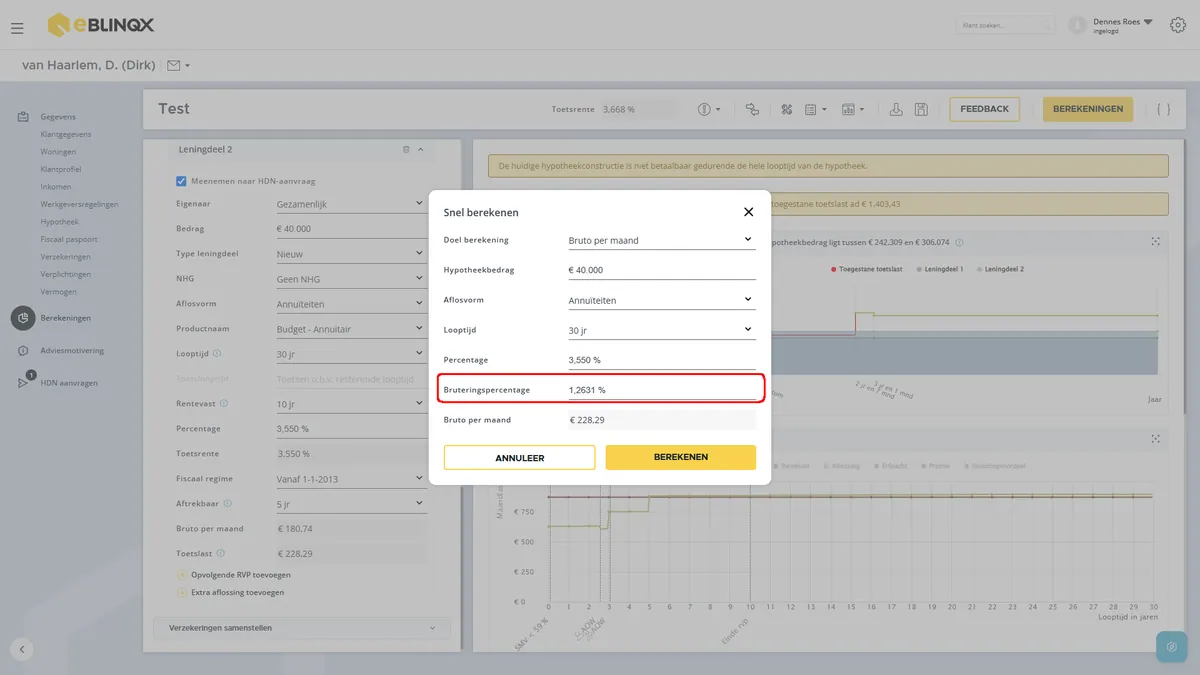Open the hamburger menu

click(17, 28)
